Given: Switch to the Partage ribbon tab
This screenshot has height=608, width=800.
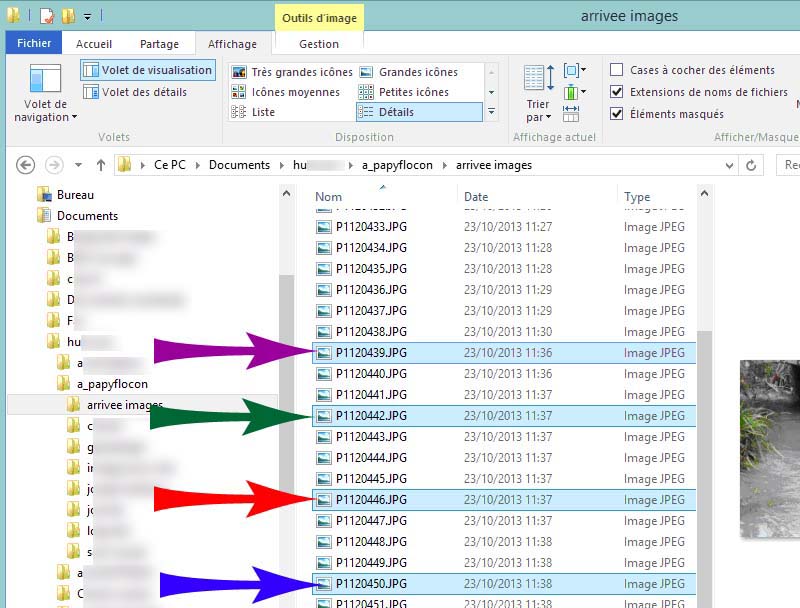Looking at the screenshot, I should (x=159, y=44).
